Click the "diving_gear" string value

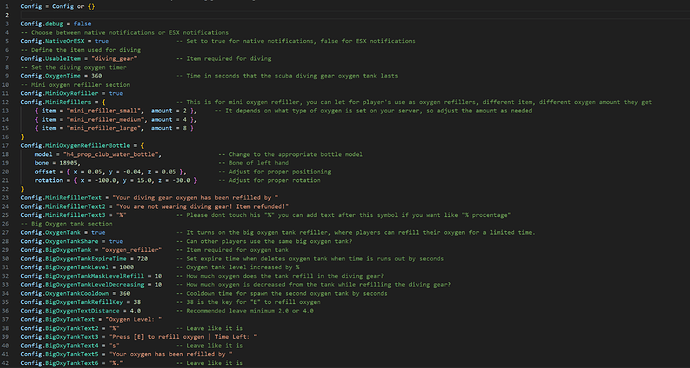(114, 59)
